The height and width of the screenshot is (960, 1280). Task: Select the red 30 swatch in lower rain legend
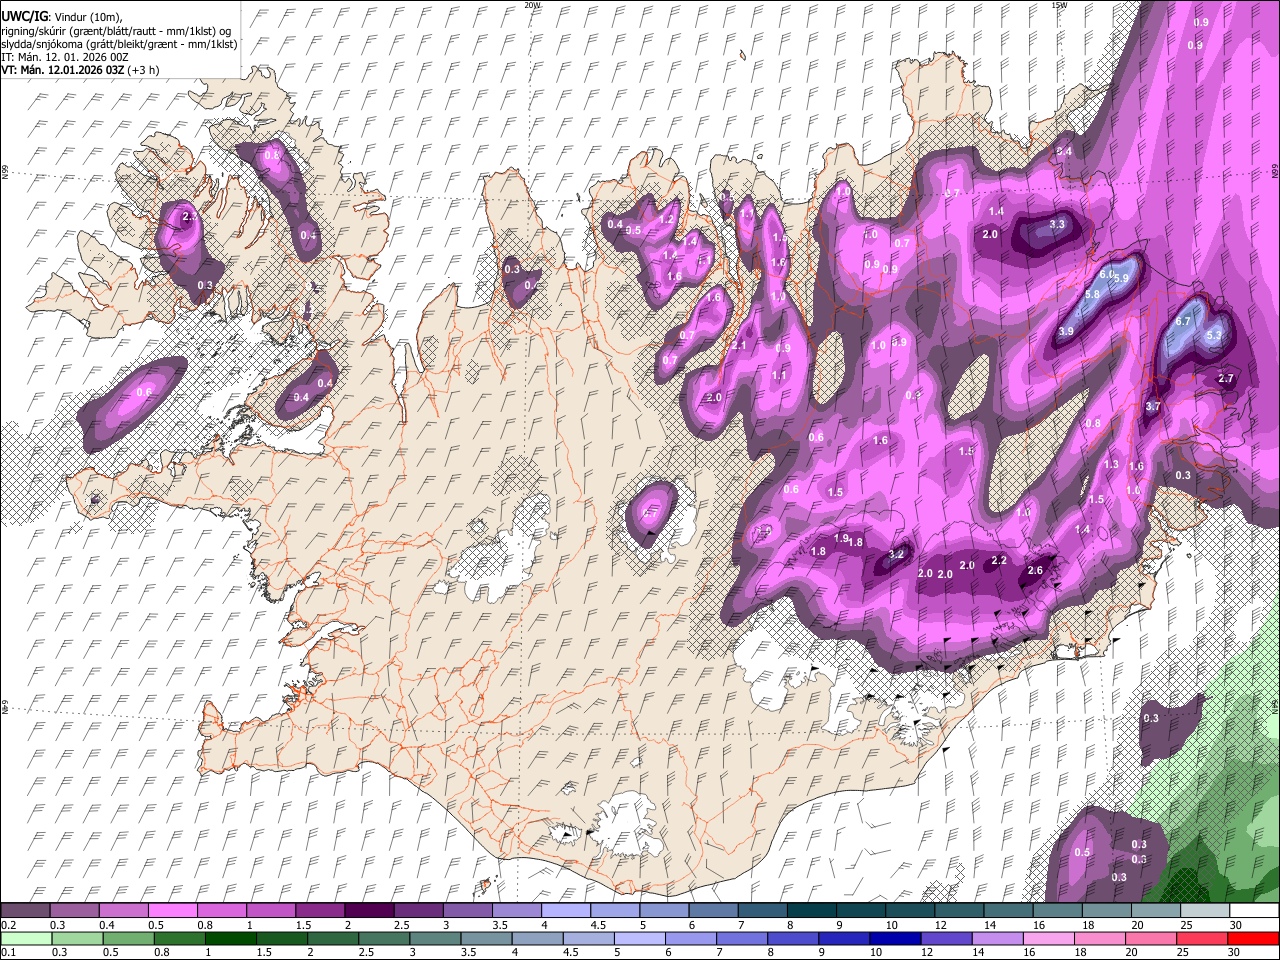click(x=1255, y=938)
